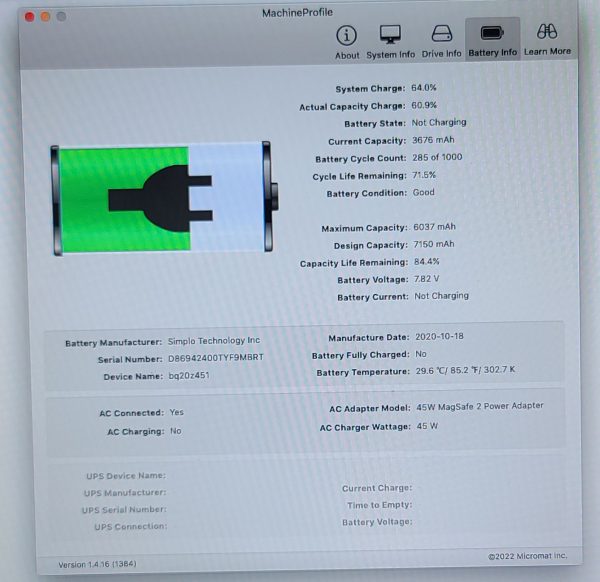Click the grayed-out zoom window button
The image size is (600, 582).
click(62, 17)
